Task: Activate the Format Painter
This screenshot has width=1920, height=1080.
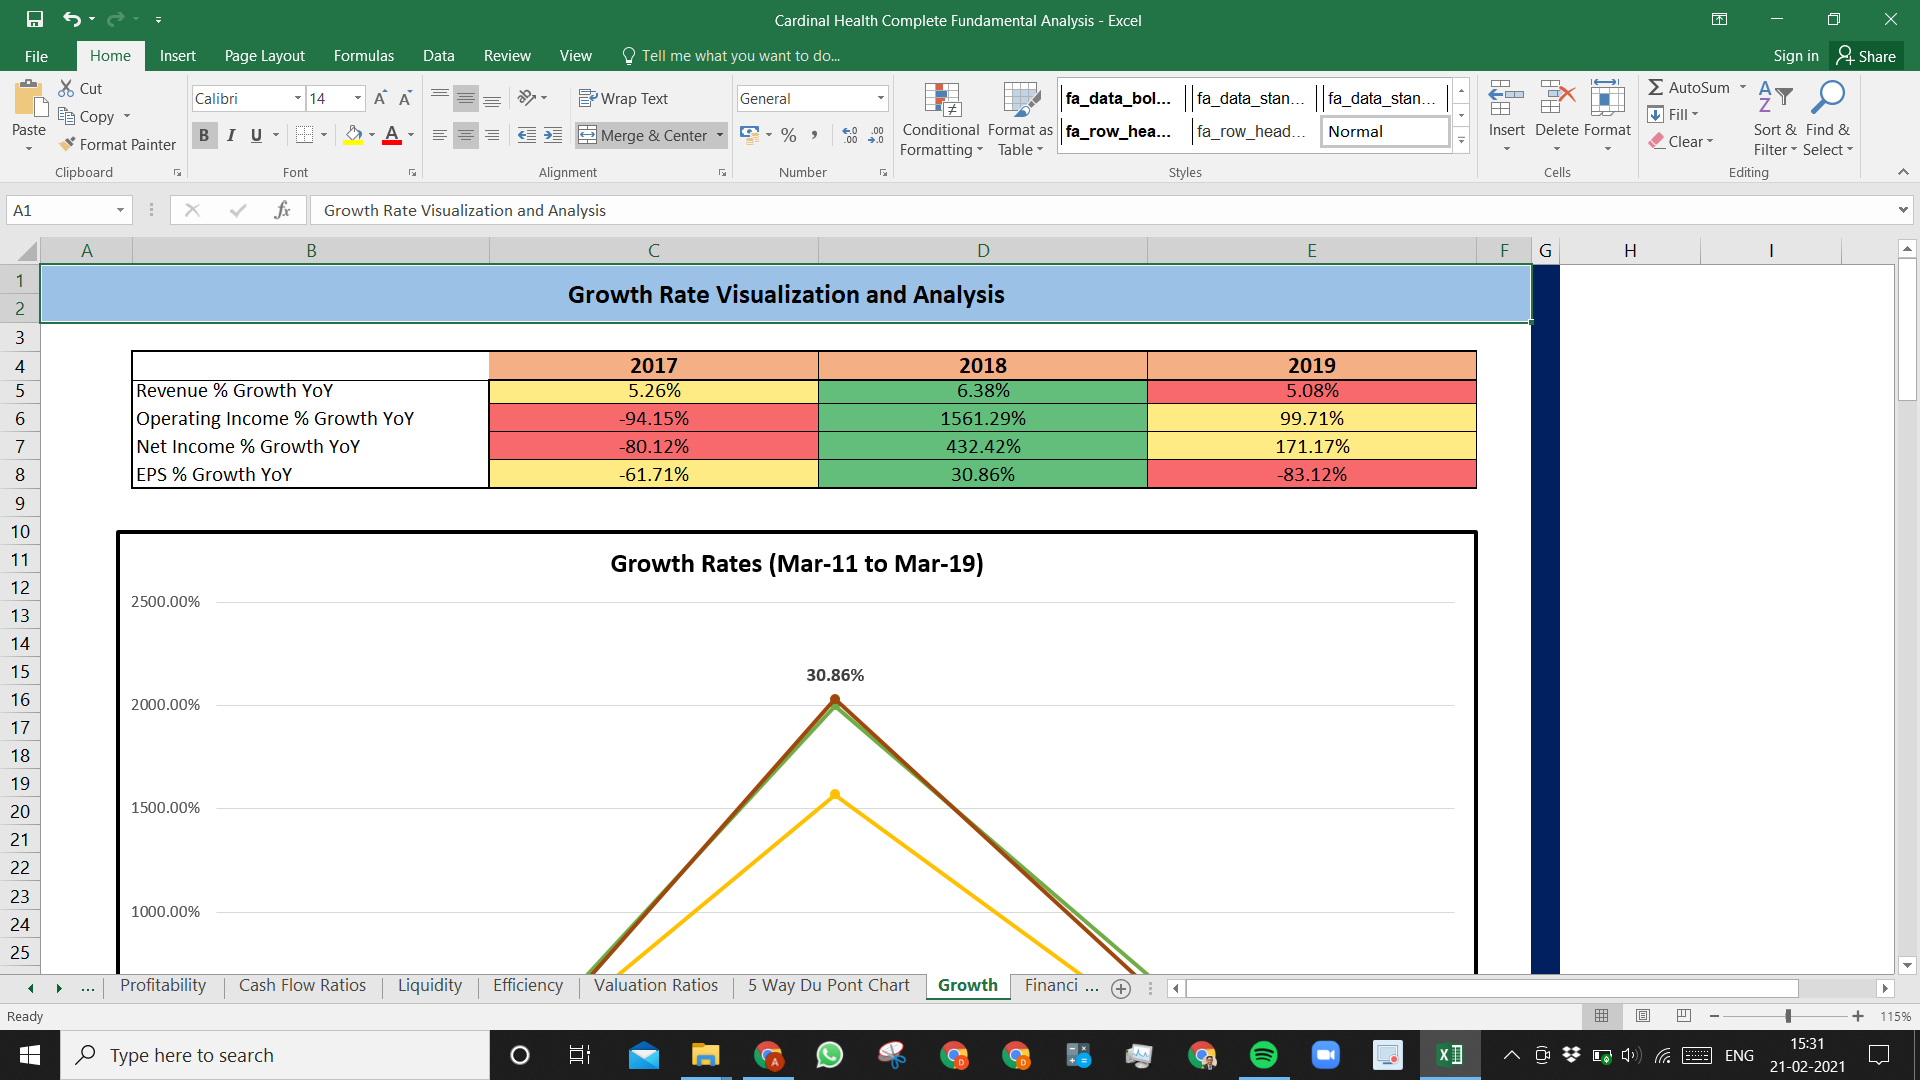Action: pos(117,145)
